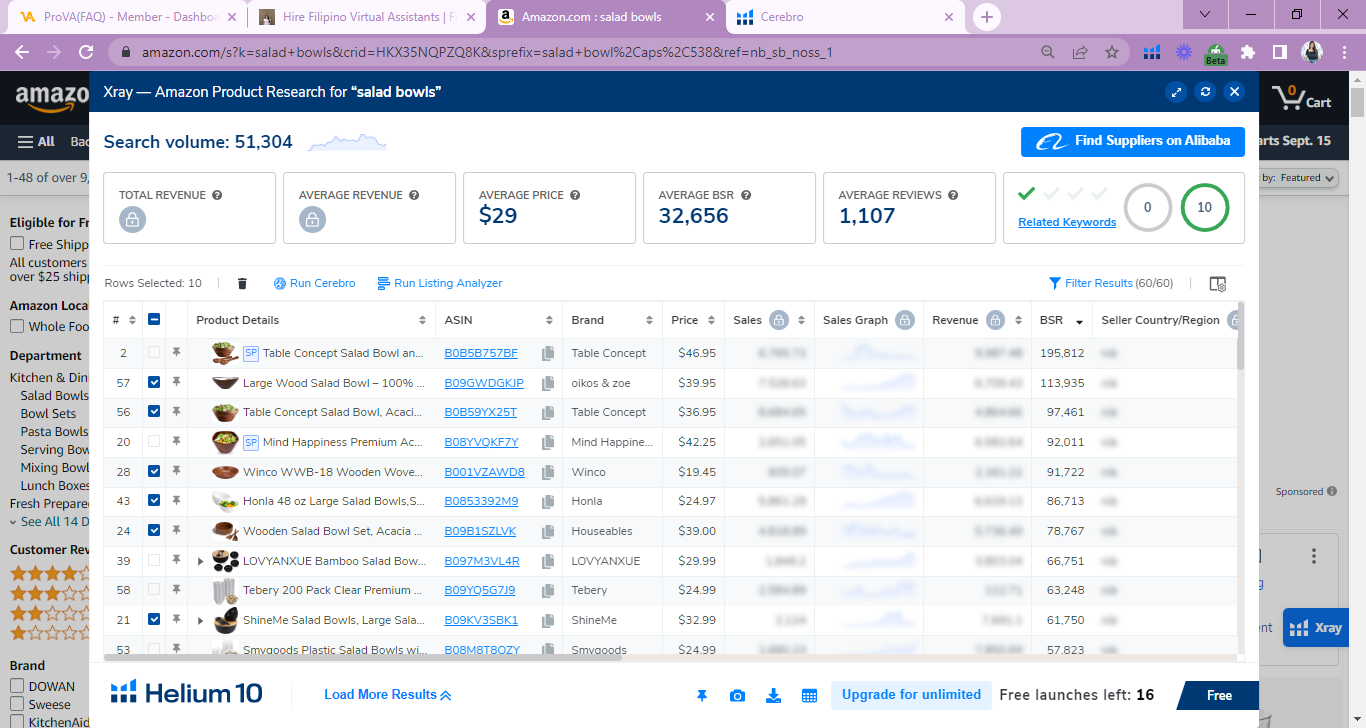Click Run Listing Analyzer
The height and width of the screenshot is (728, 1366).
(x=440, y=284)
